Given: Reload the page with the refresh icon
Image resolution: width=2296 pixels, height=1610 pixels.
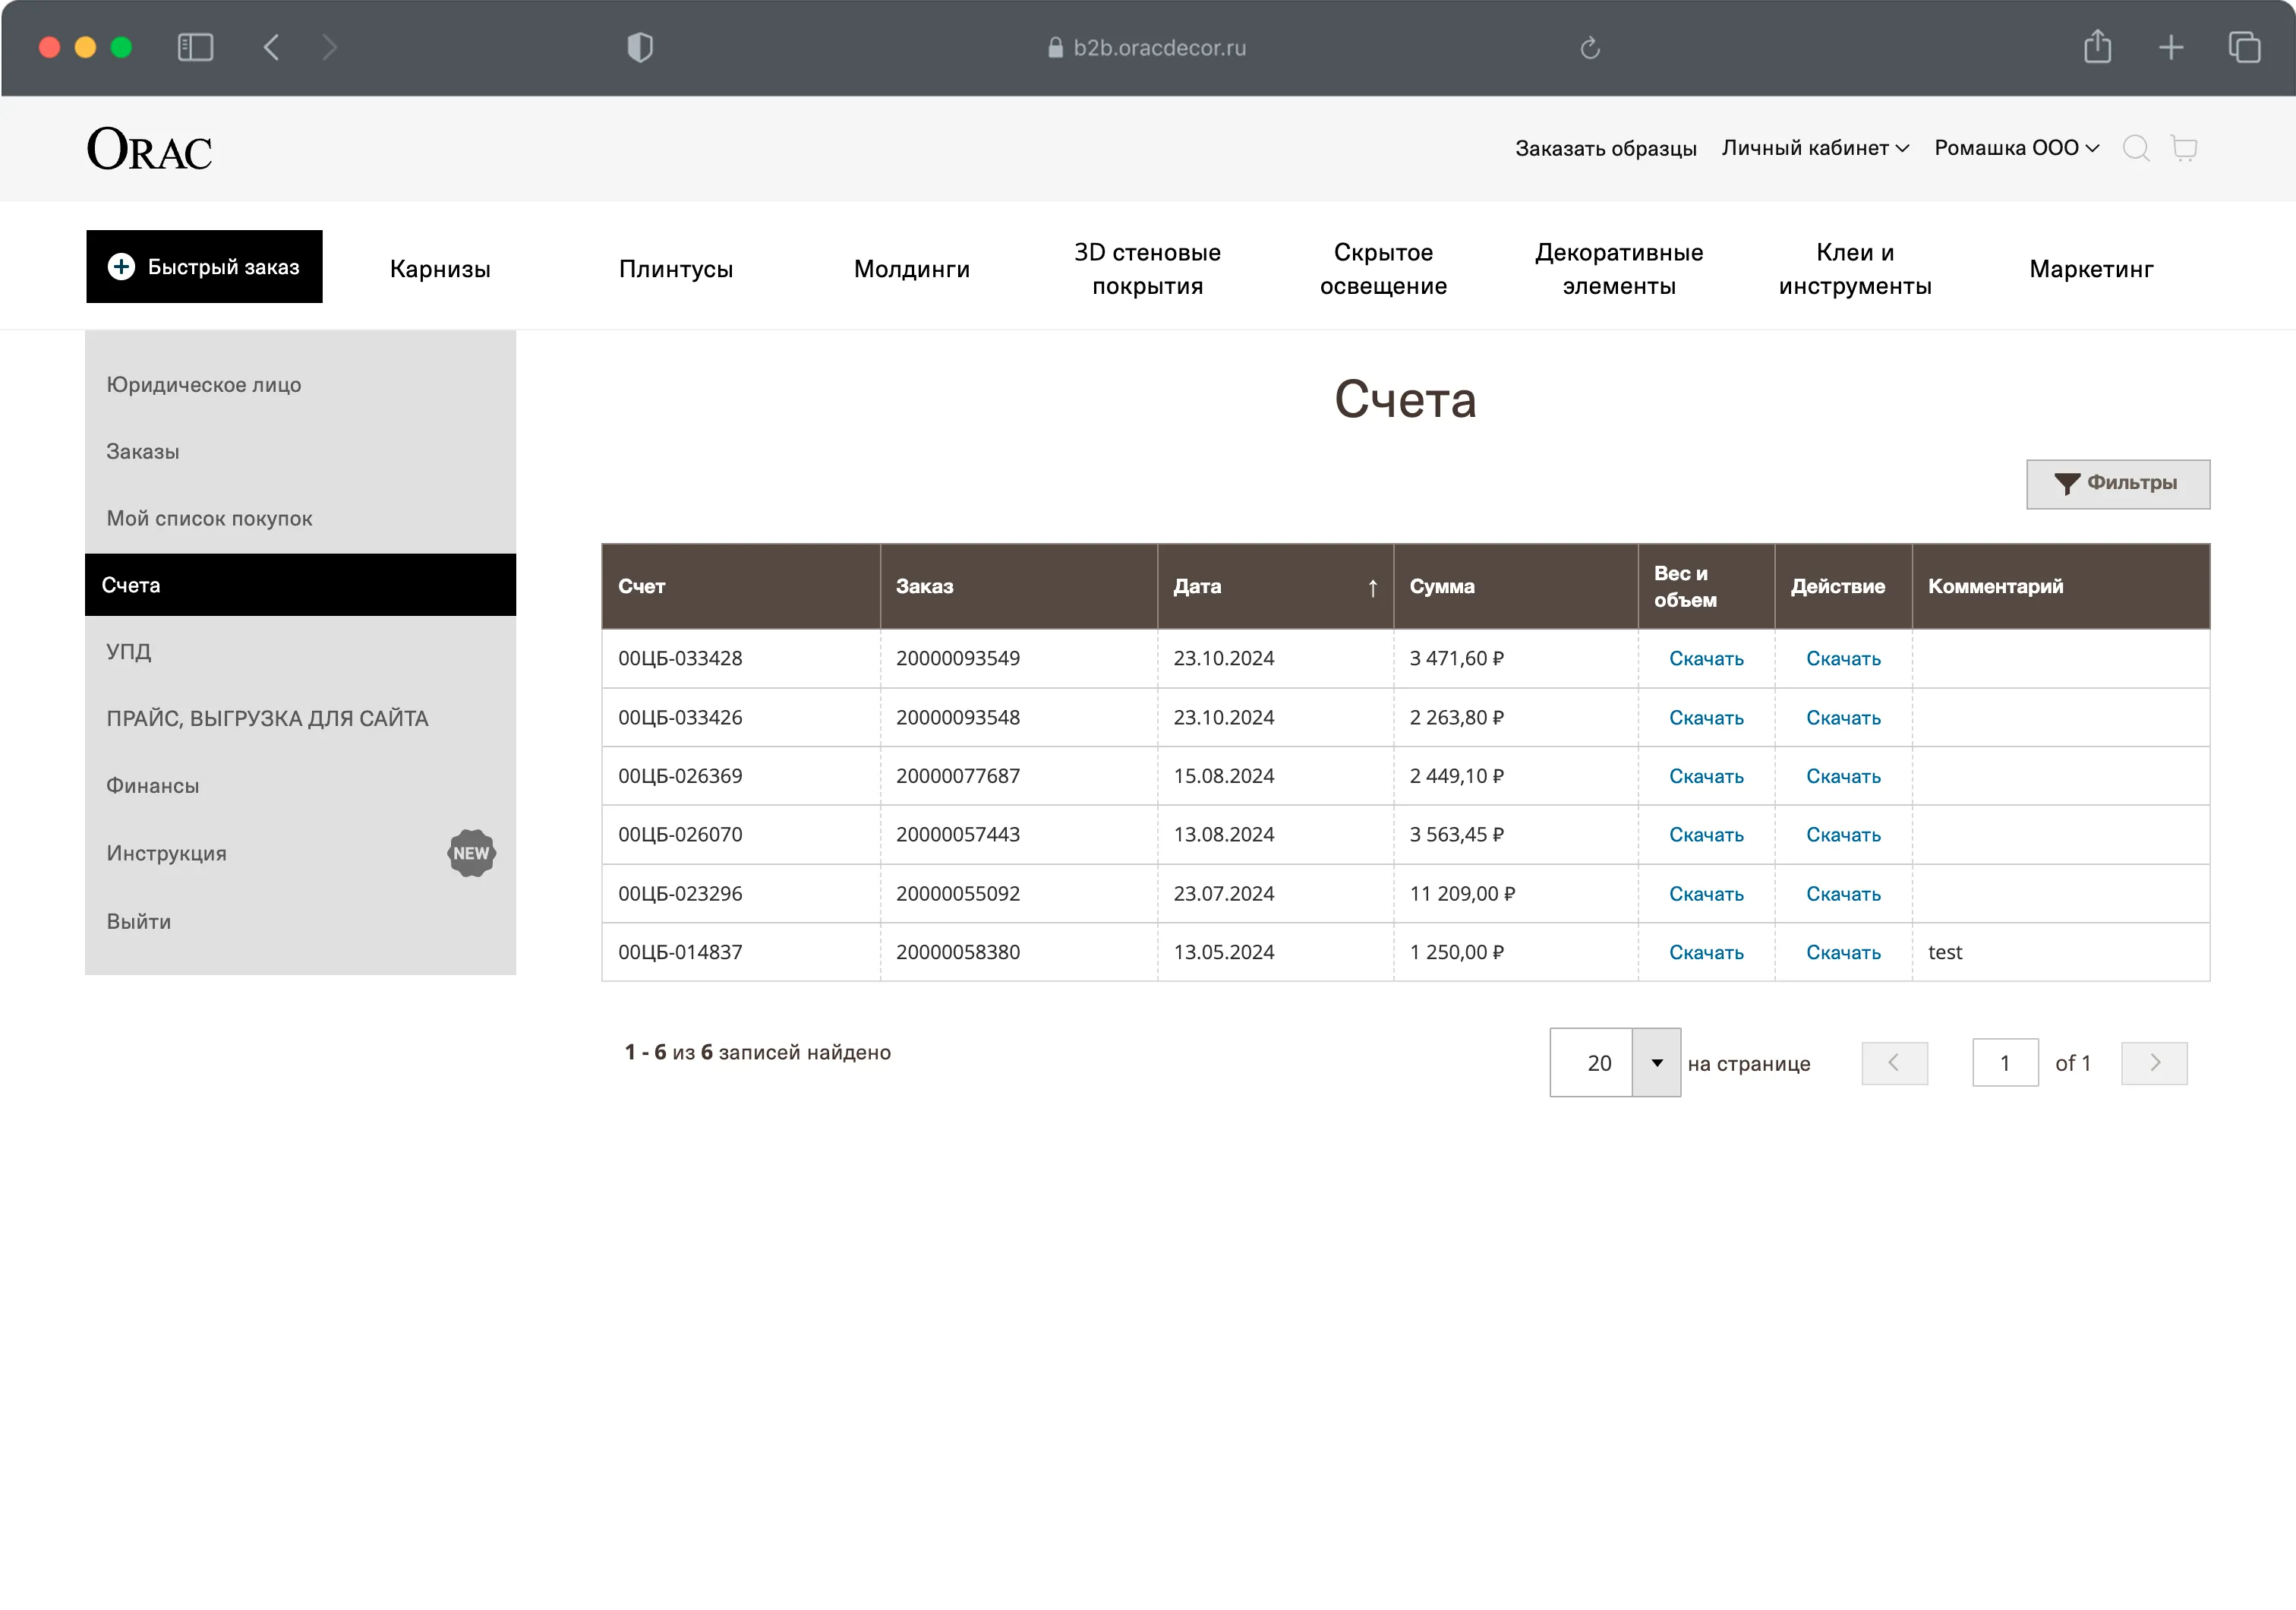Looking at the screenshot, I should [1590, 48].
